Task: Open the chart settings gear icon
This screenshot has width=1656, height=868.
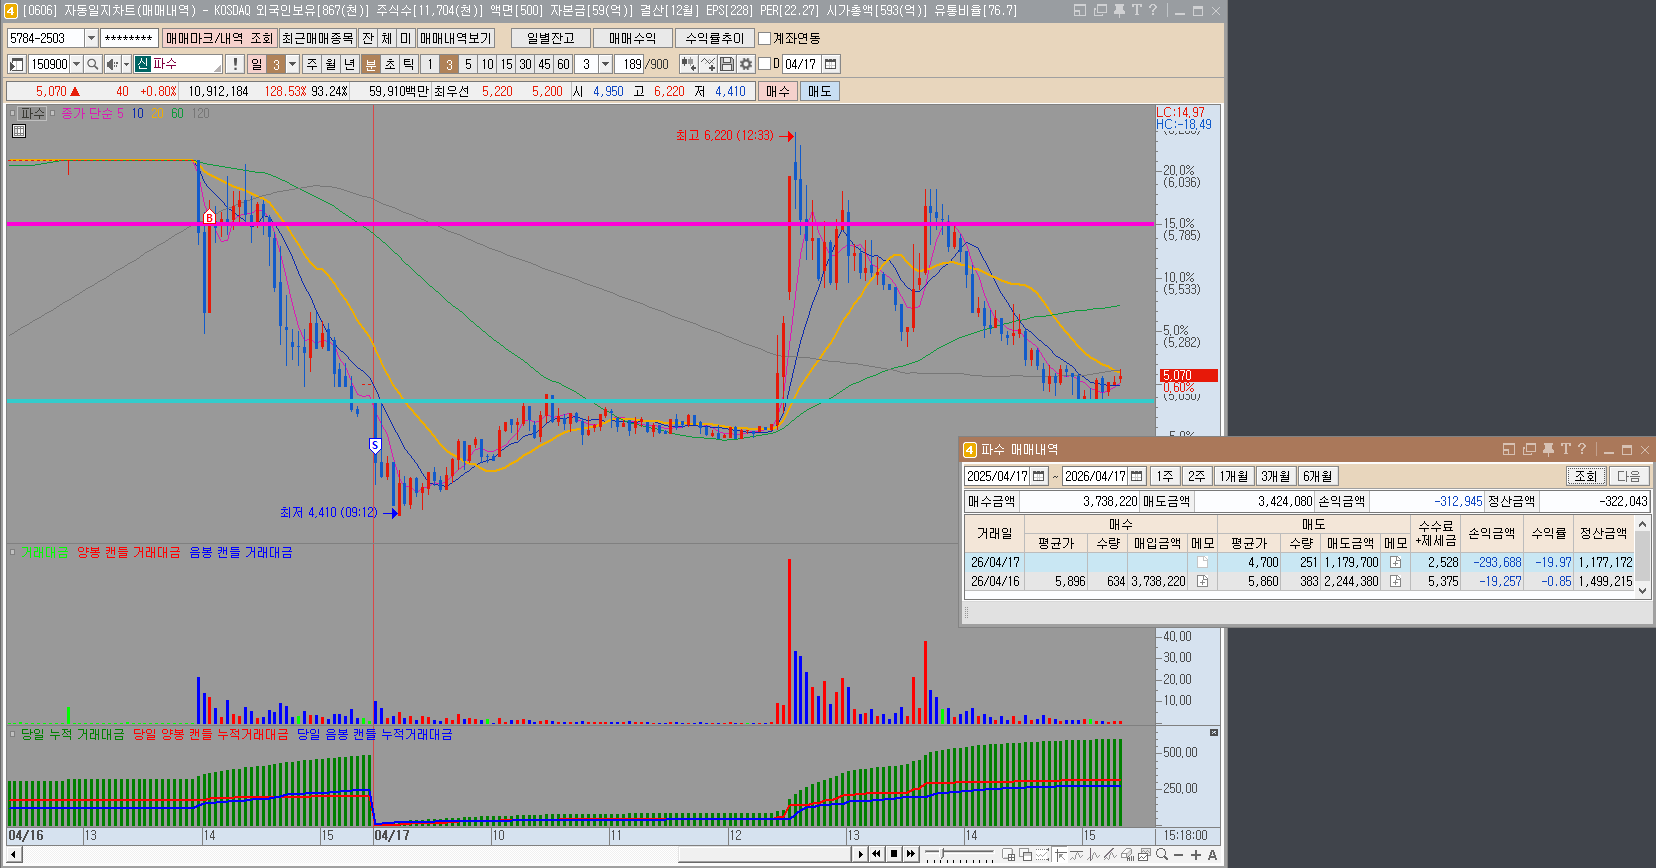Action: [746, 64]
